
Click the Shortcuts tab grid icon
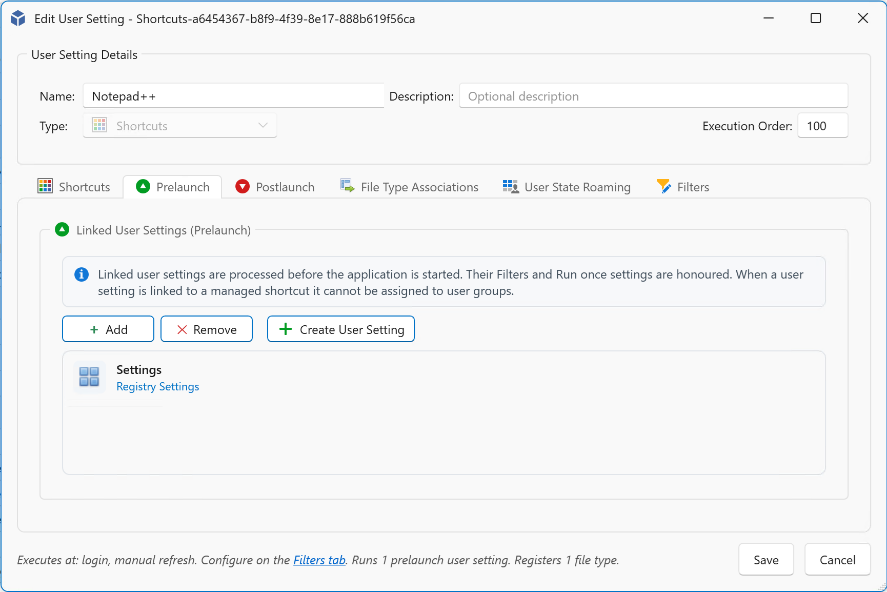pyautogui.click(x=45, y=186)
